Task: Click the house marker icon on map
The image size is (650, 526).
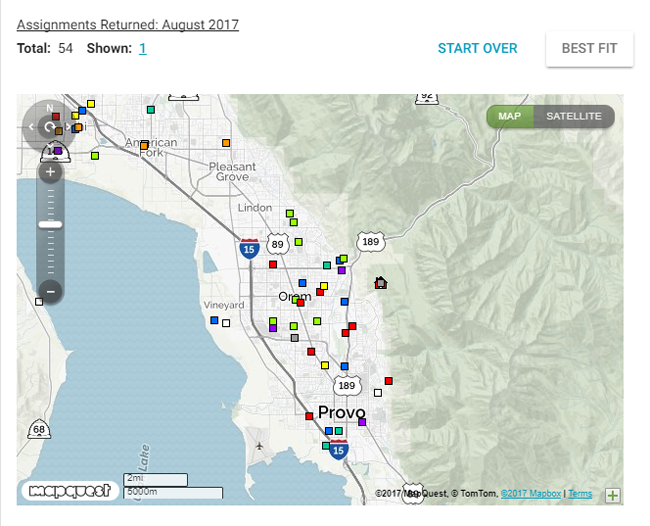Action: pyautogui.click(x=381, y=283)
